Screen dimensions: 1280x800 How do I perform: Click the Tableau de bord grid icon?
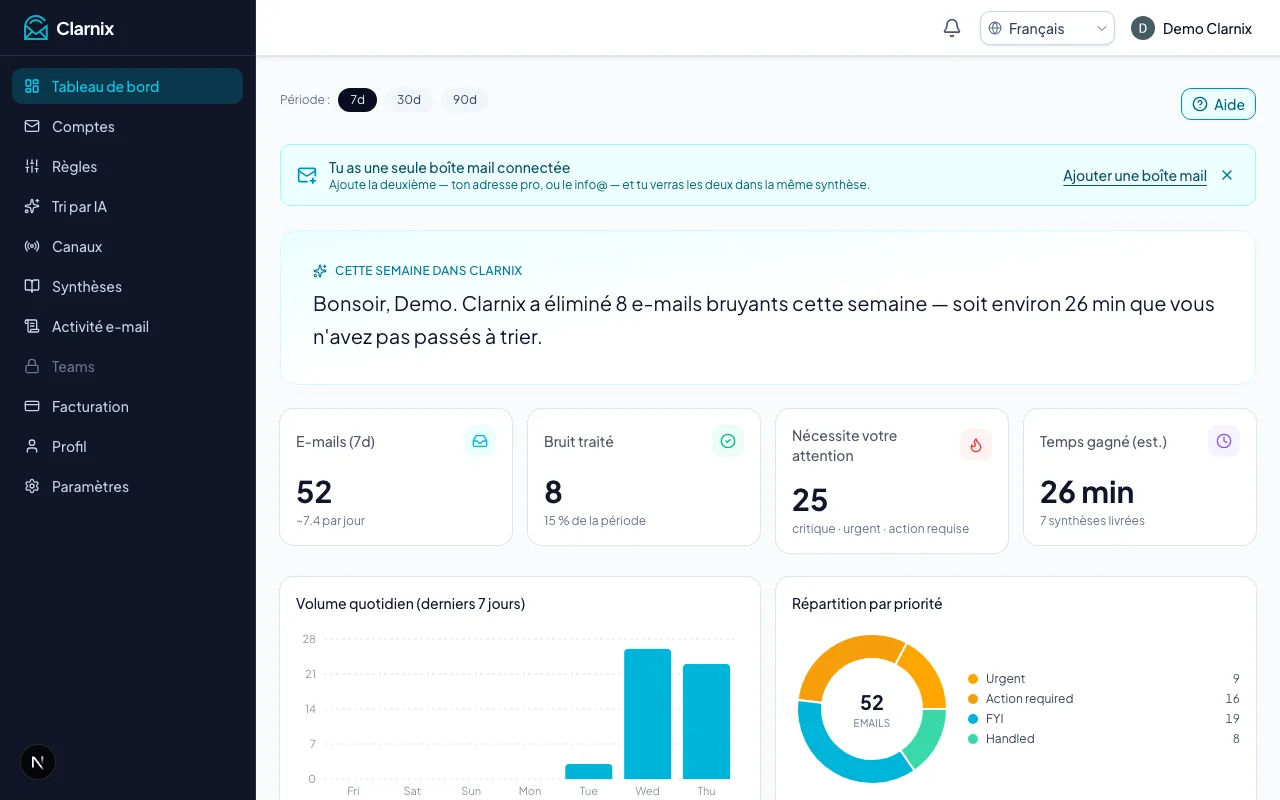point(32,86)
